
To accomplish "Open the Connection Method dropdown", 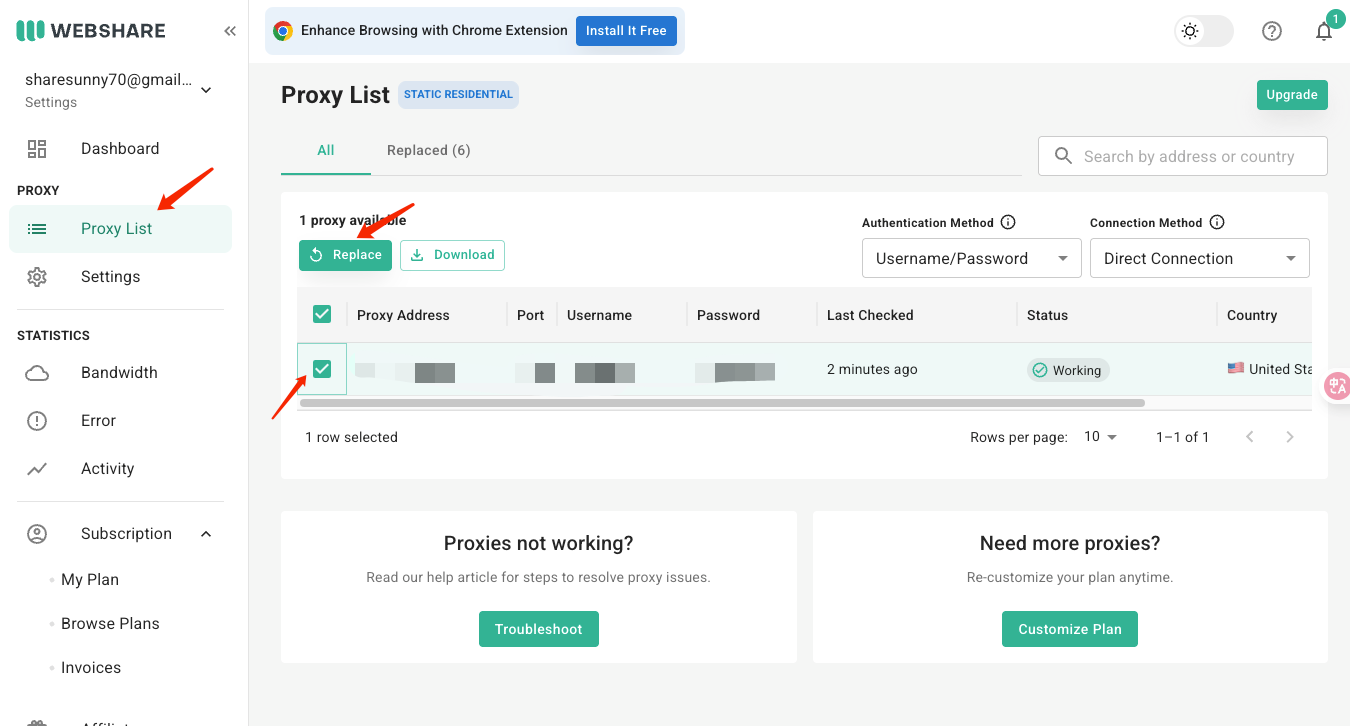I will point(1200,258).
